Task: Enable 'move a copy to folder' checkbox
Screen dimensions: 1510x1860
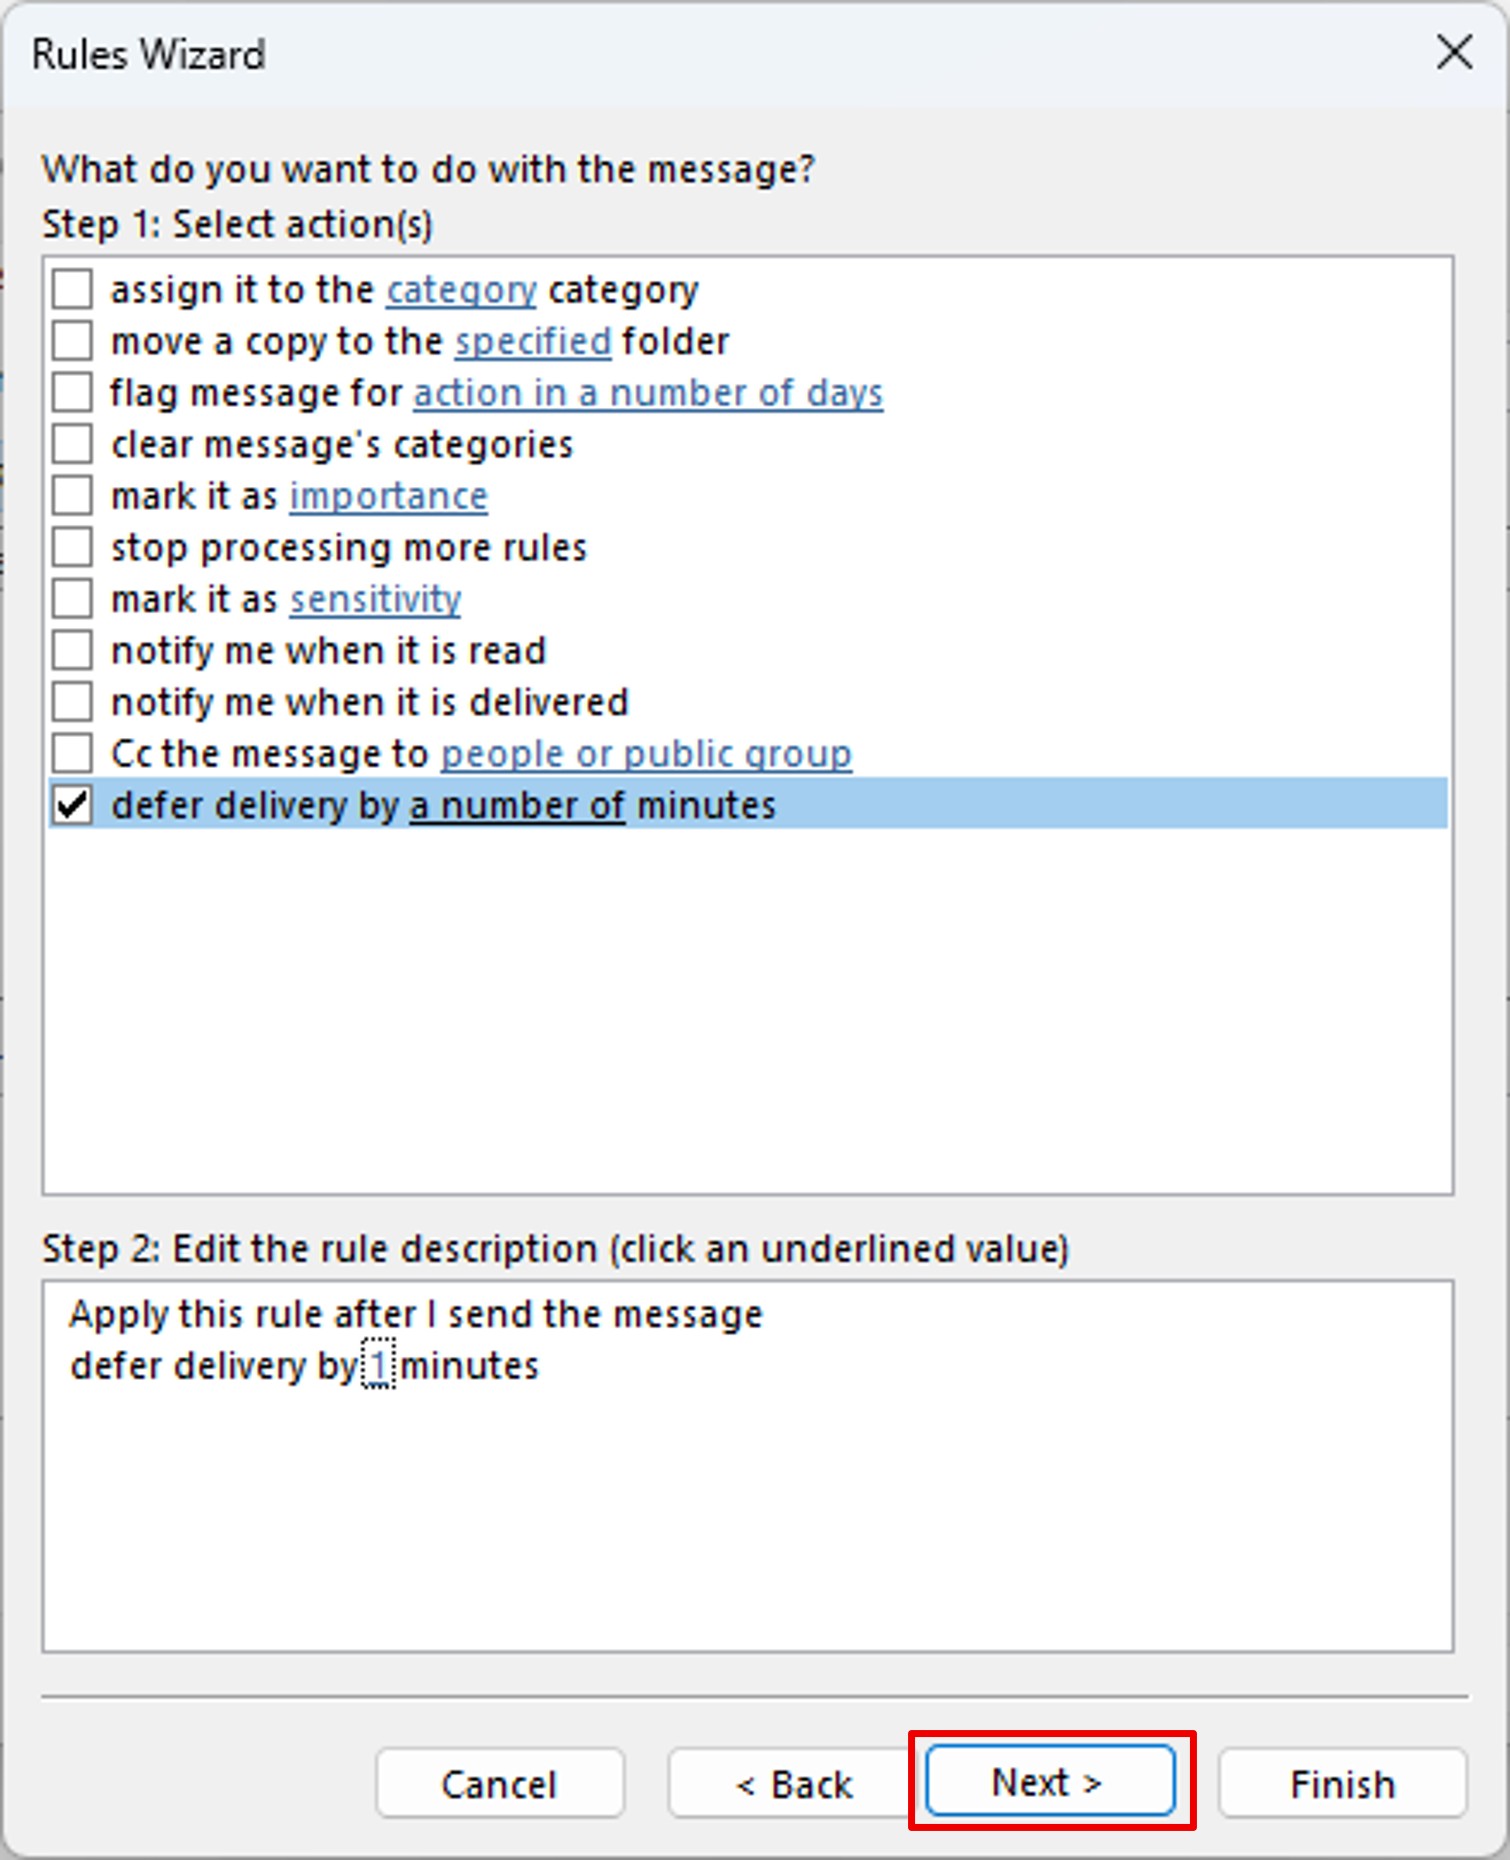Action: pyautogui.click(x=73, y=341)
